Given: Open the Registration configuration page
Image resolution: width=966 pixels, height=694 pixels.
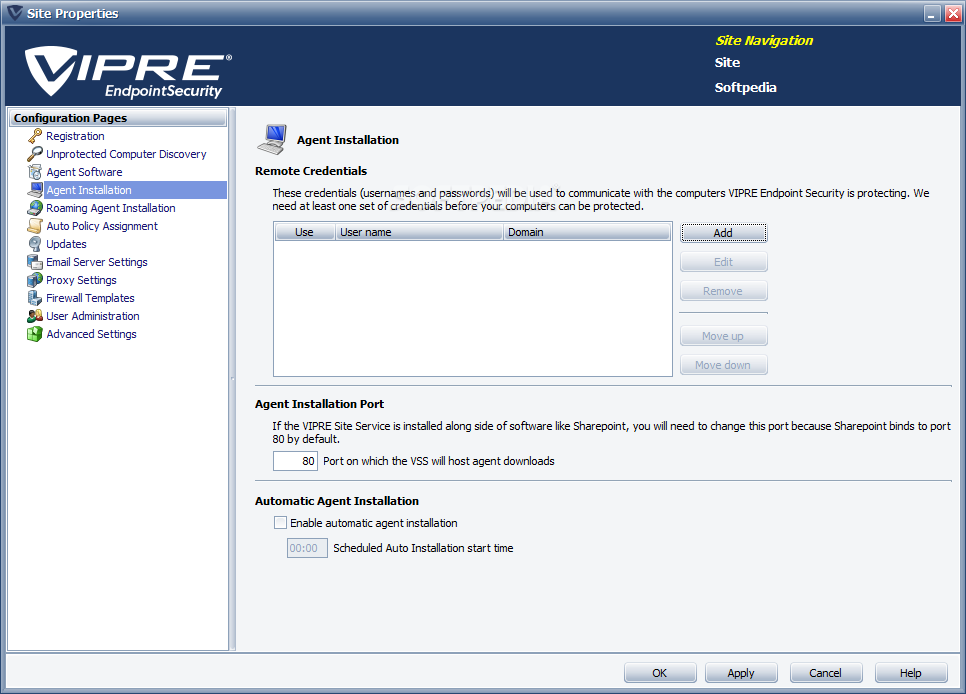Looking at the screenshot, I should click(75, 136).
